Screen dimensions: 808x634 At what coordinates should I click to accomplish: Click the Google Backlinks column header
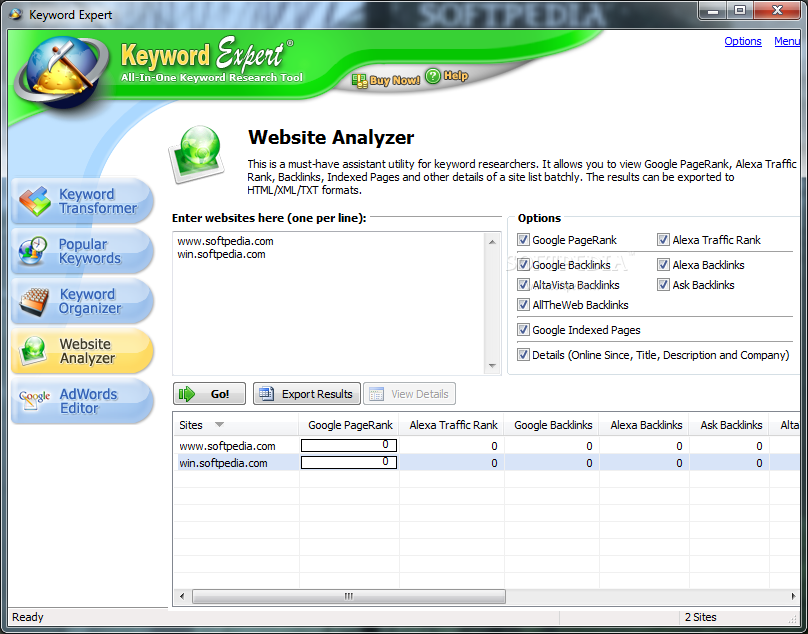click(x=552, y=425)
